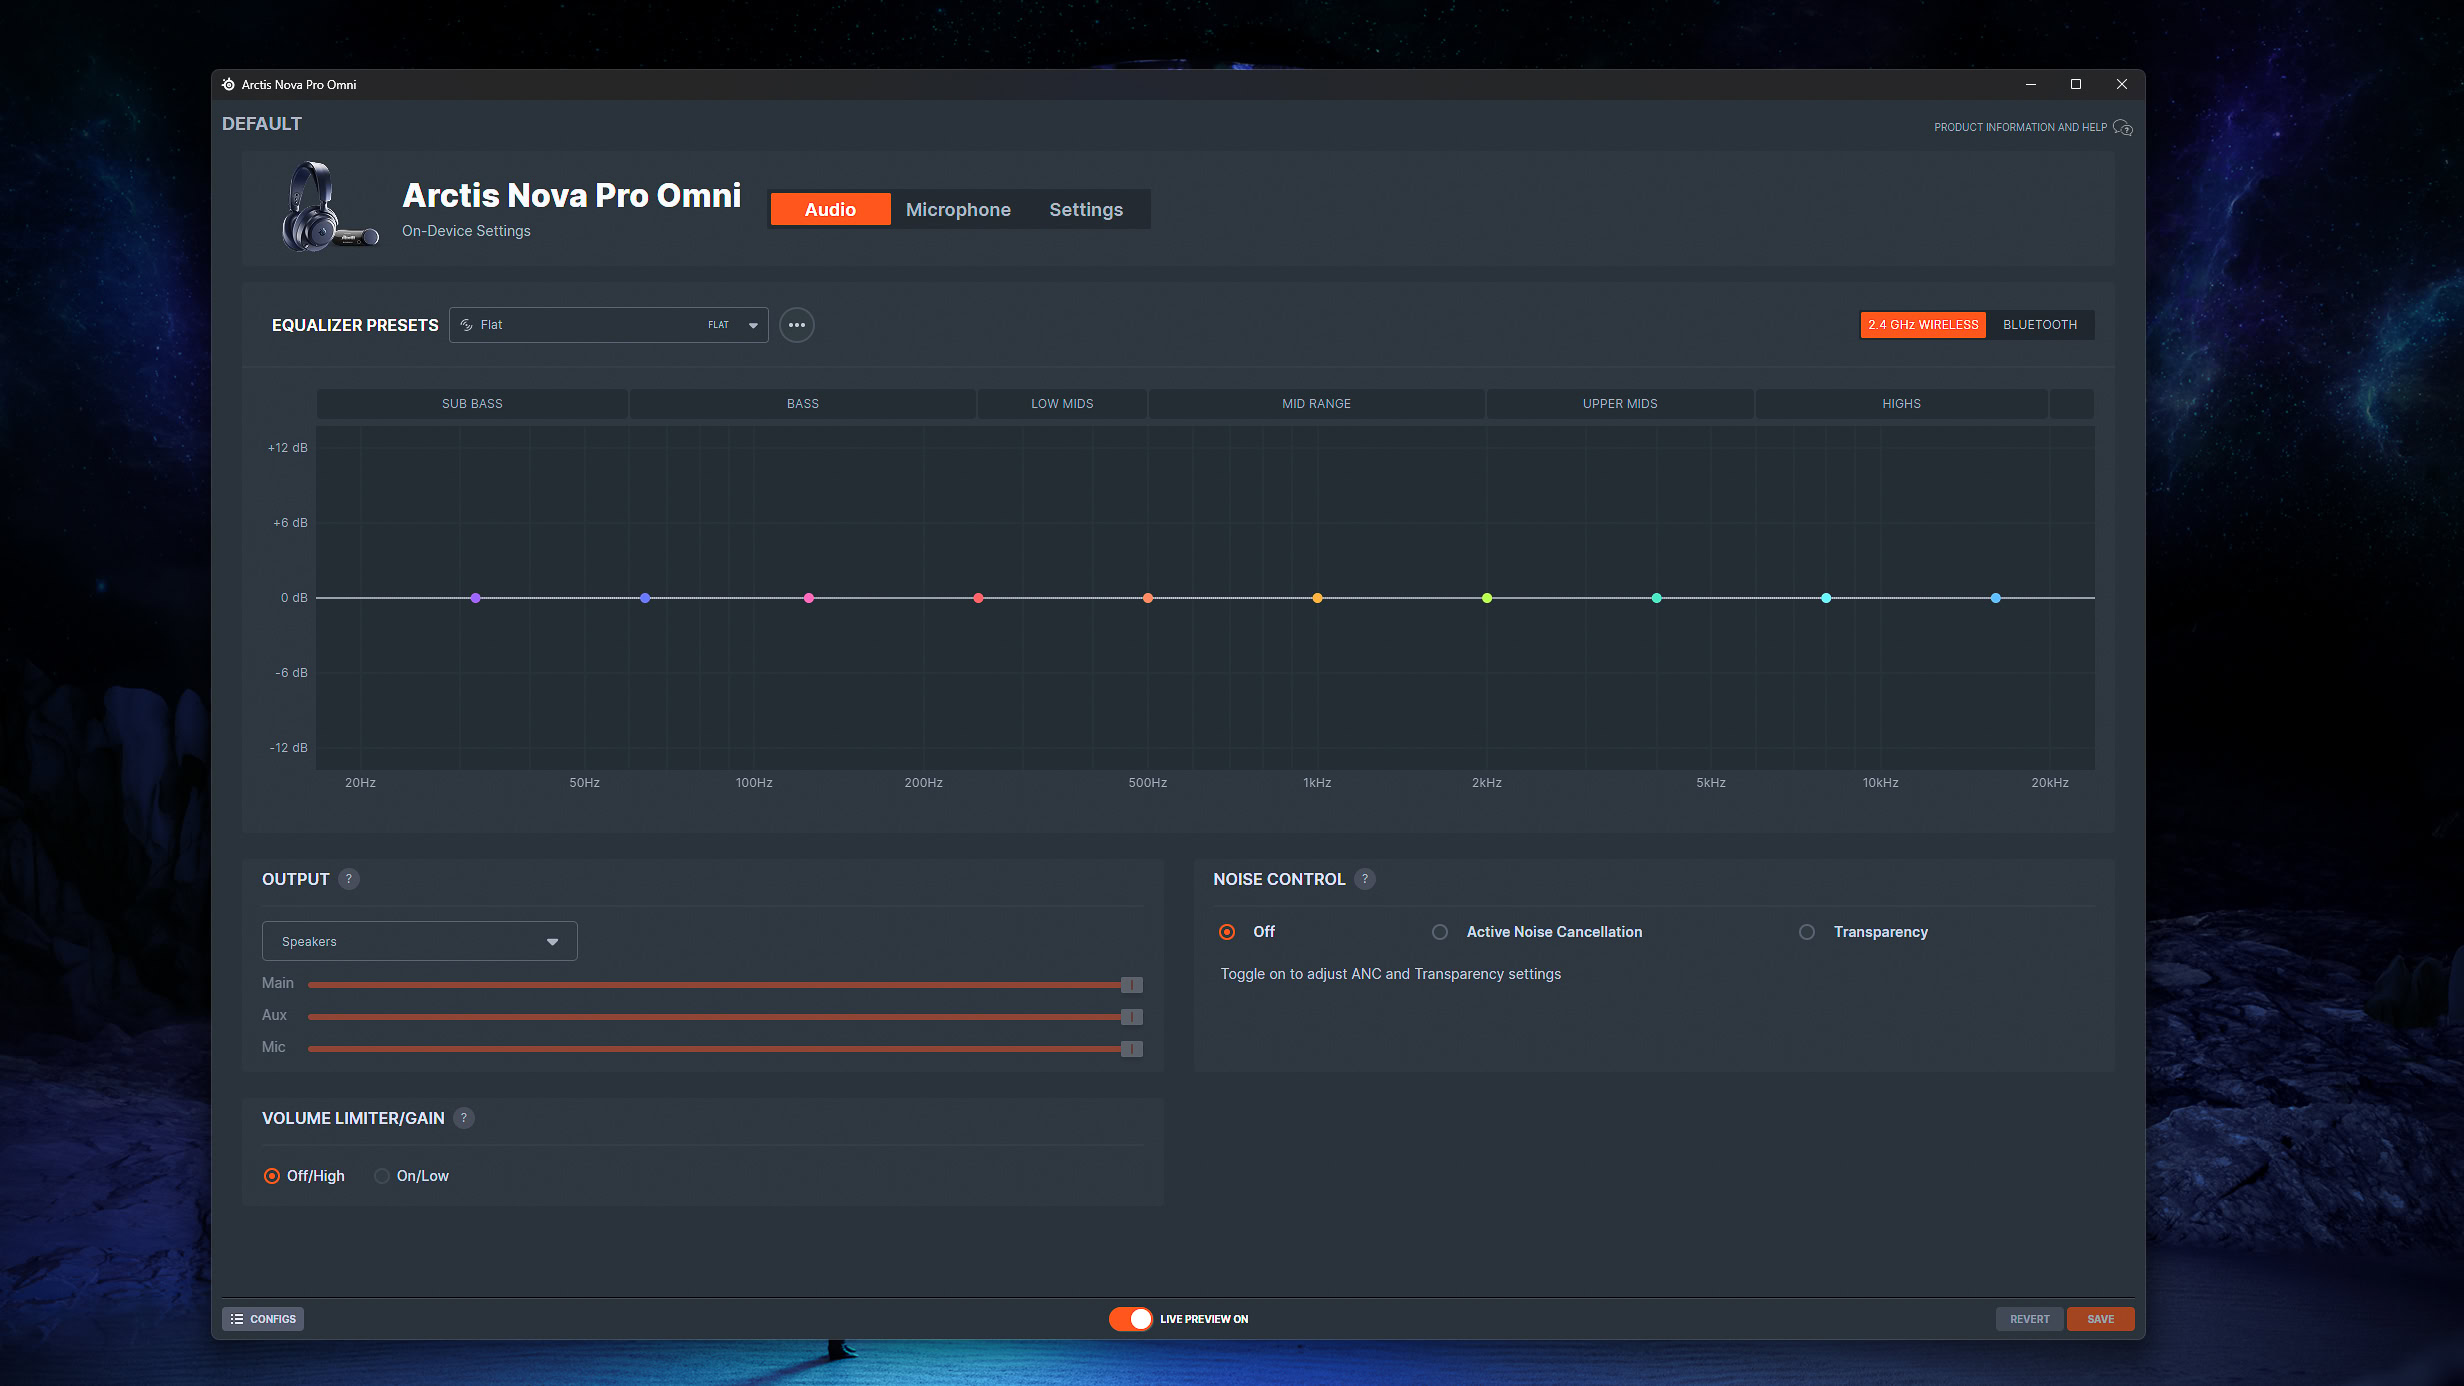Click the headset product image
Viewport: 2464px width, 1386px height.
pyautogui.click(x=329, y=207)
